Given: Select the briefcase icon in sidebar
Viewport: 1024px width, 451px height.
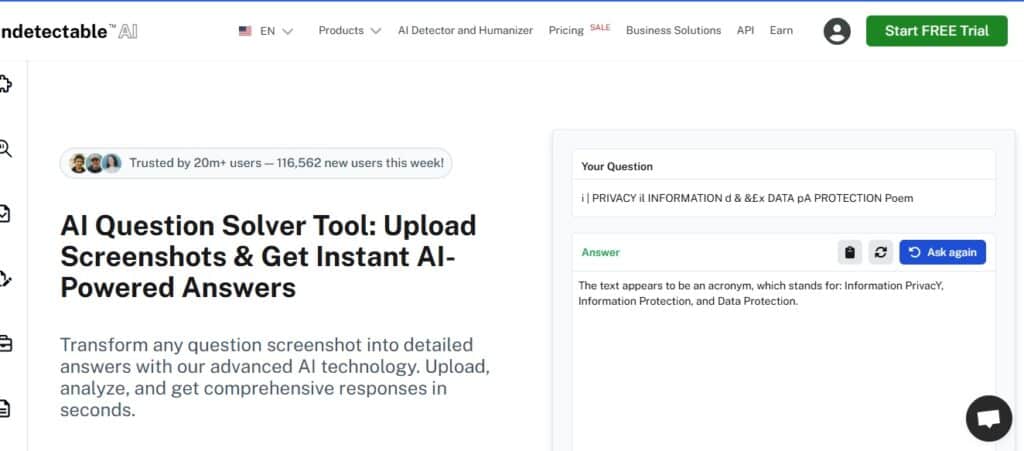Looking at the screenshot, I should [x=5, y=343].
